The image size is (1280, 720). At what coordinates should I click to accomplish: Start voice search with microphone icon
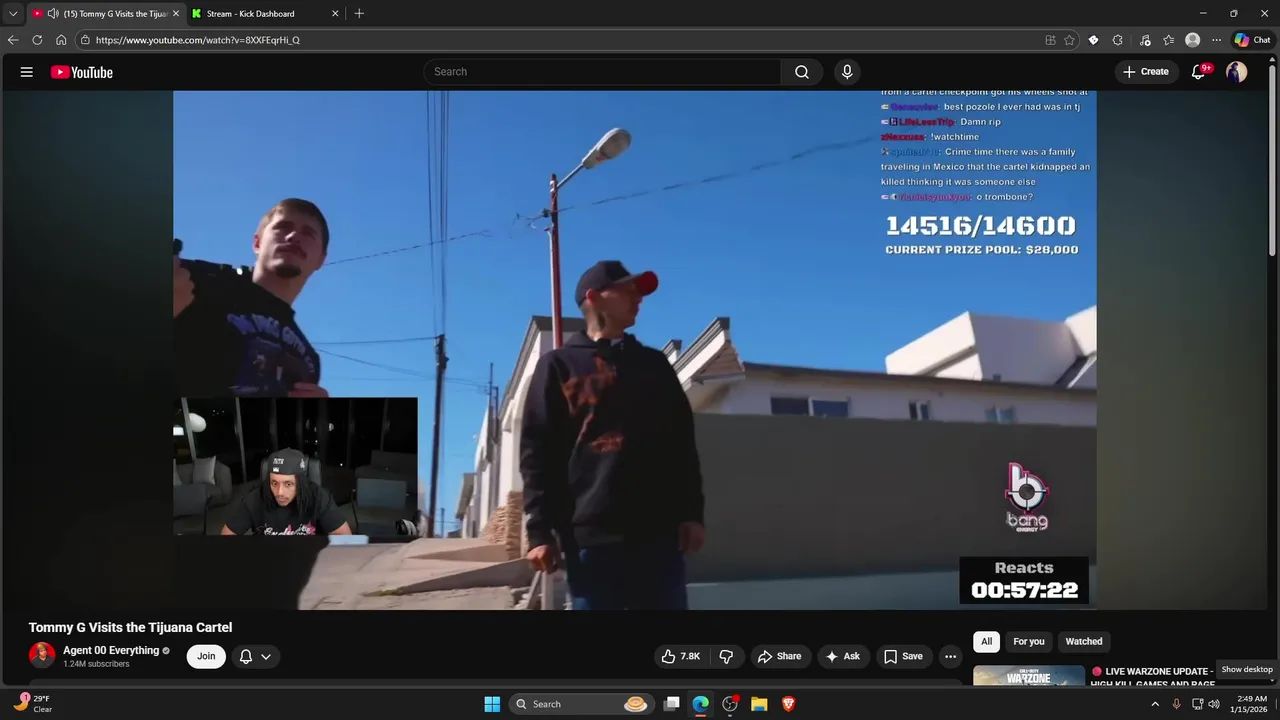[847, 72]
